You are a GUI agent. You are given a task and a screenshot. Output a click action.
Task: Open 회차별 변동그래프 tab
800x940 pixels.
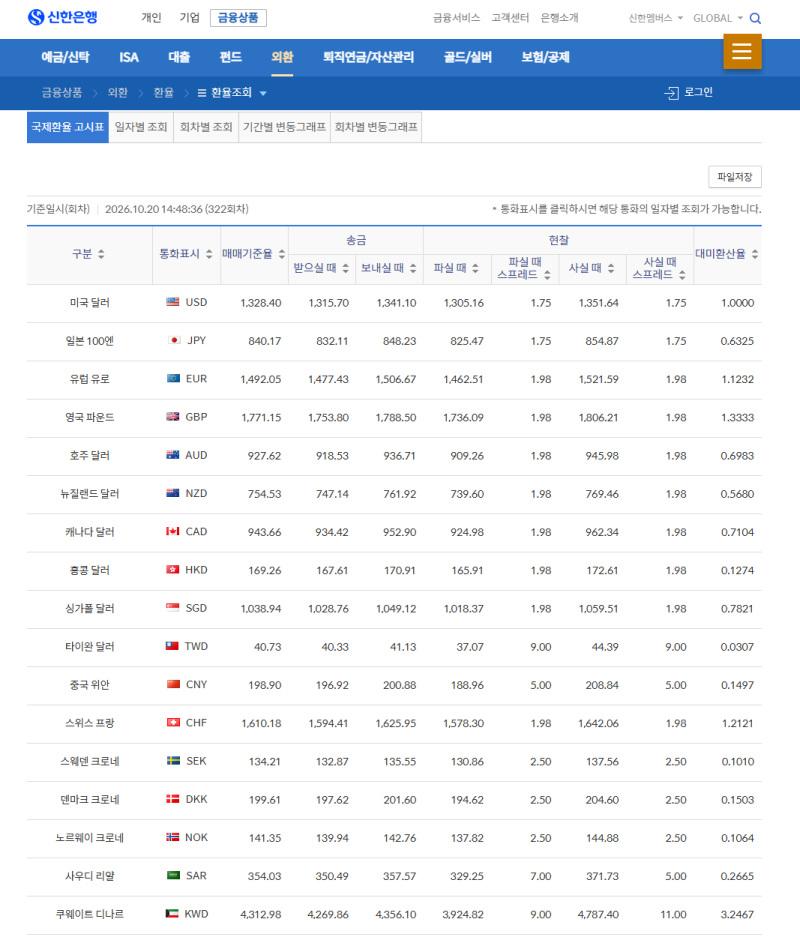click(x=376, y=127)
